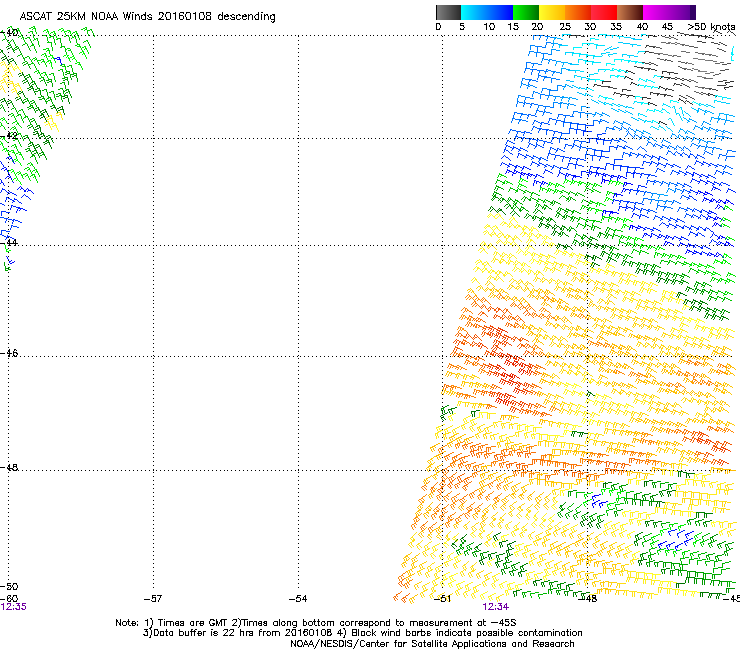Viewport: 740px width, 650px height.
Task: Click the longitude label -48 at bottom
Action: [x=588, y=599]
